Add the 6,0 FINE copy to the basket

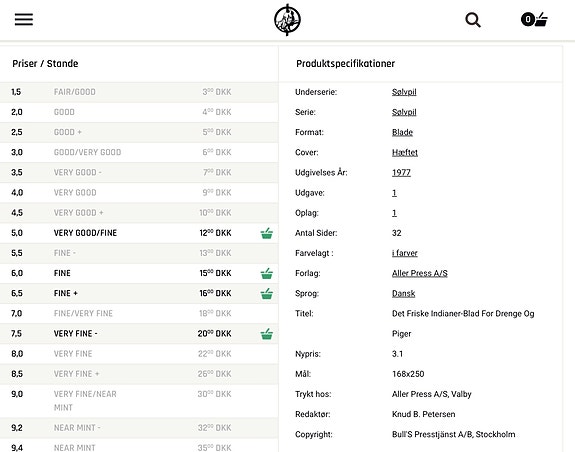267,273
